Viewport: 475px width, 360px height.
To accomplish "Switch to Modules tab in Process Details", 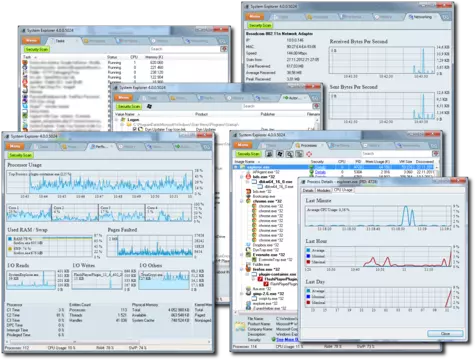I will [323, 190].
